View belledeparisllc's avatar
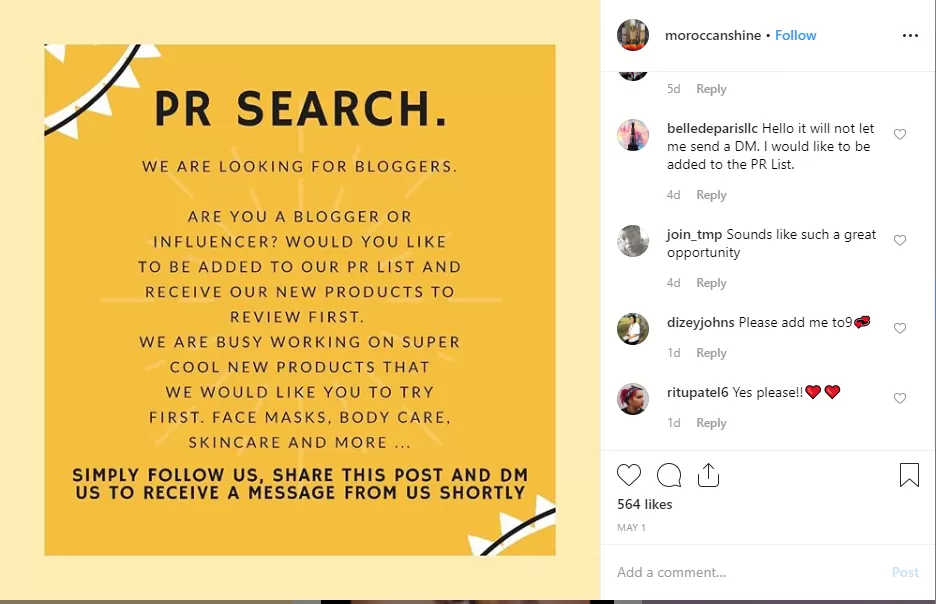Screen dimensions: 936x604 click(x=633, y=135)
